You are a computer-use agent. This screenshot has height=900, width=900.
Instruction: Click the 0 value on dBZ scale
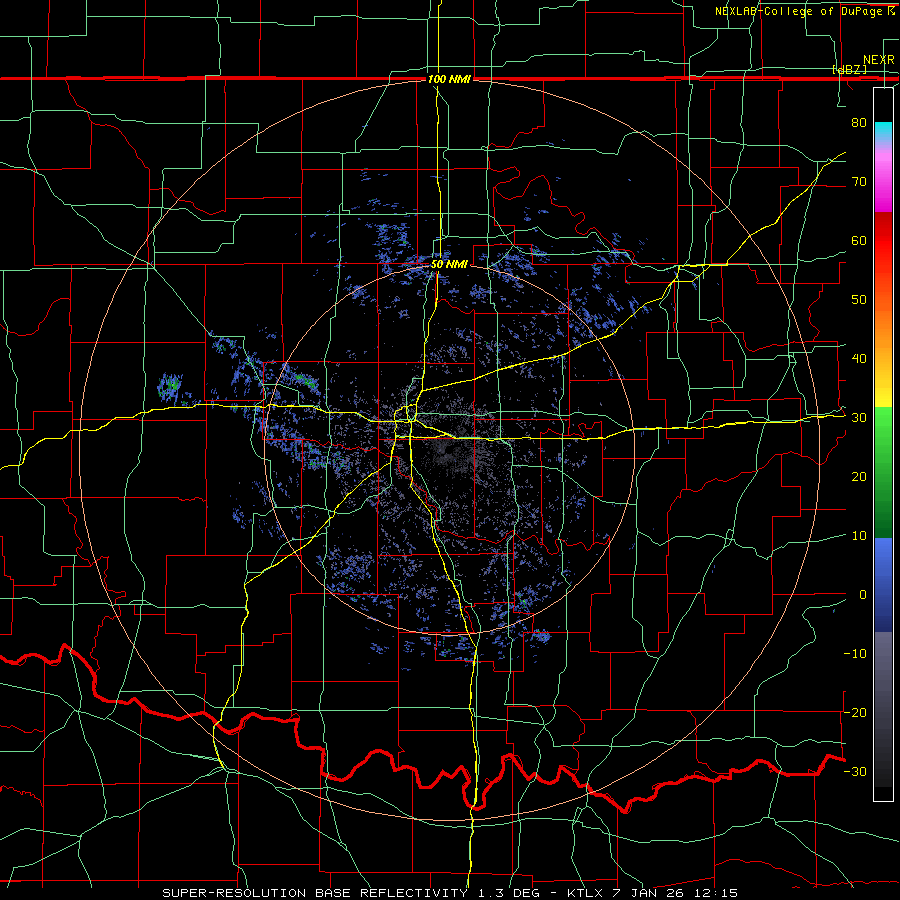(863, 595)
